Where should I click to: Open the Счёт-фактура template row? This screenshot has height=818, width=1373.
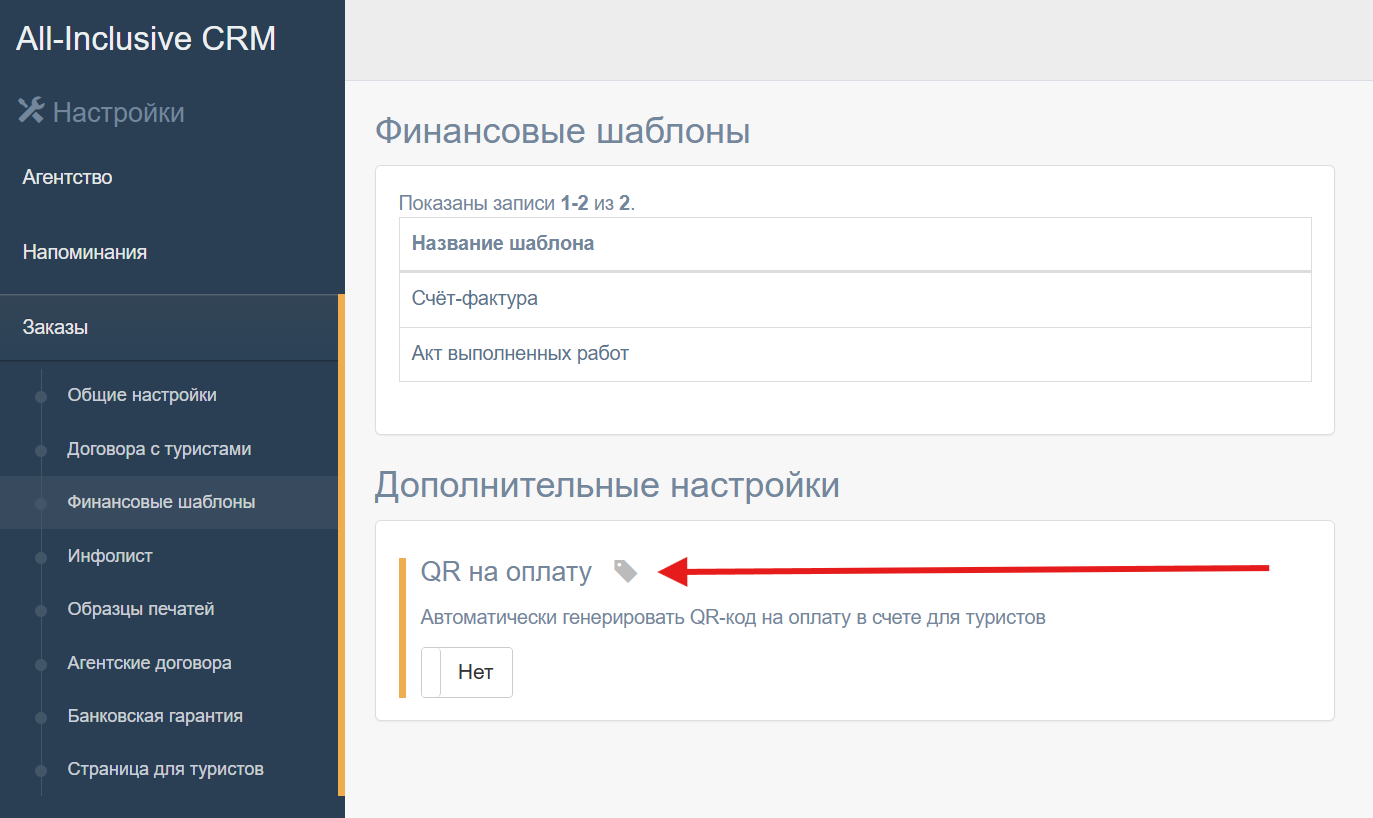click(x=475, y=298)
